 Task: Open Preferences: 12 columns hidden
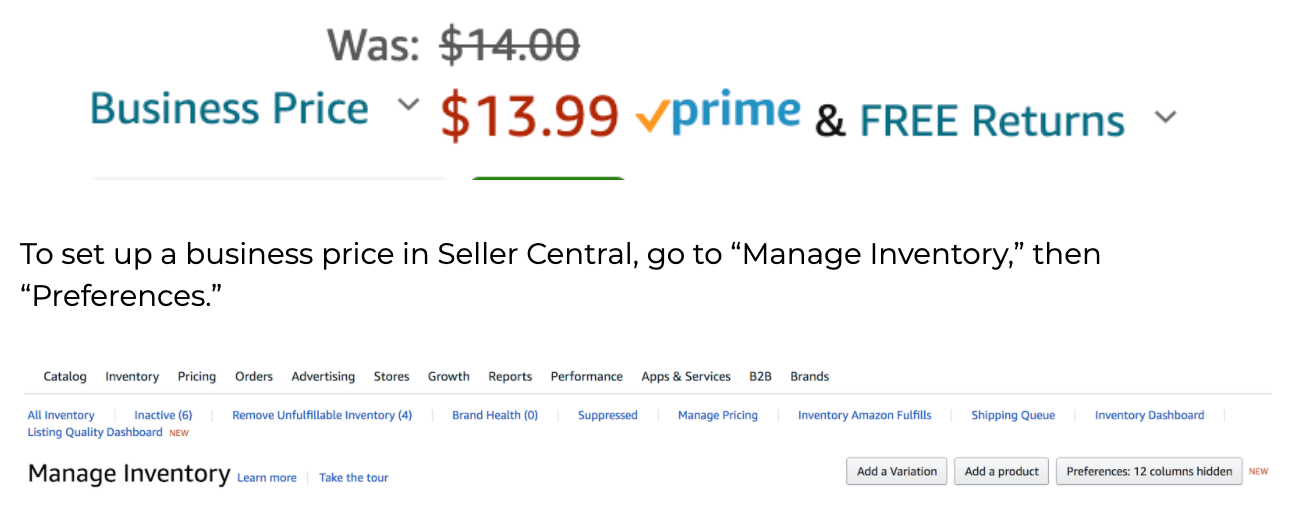click(1149, 472)
